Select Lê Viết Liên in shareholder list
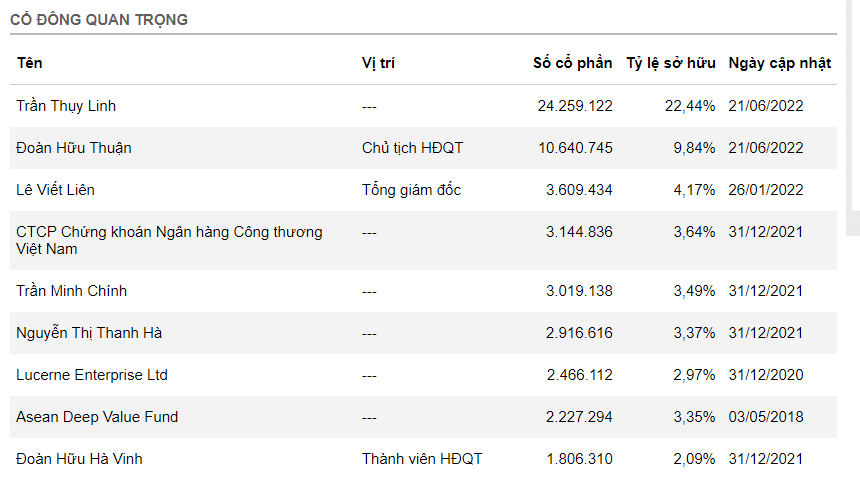This screenshot has height=478, width=860. point(56,190)
